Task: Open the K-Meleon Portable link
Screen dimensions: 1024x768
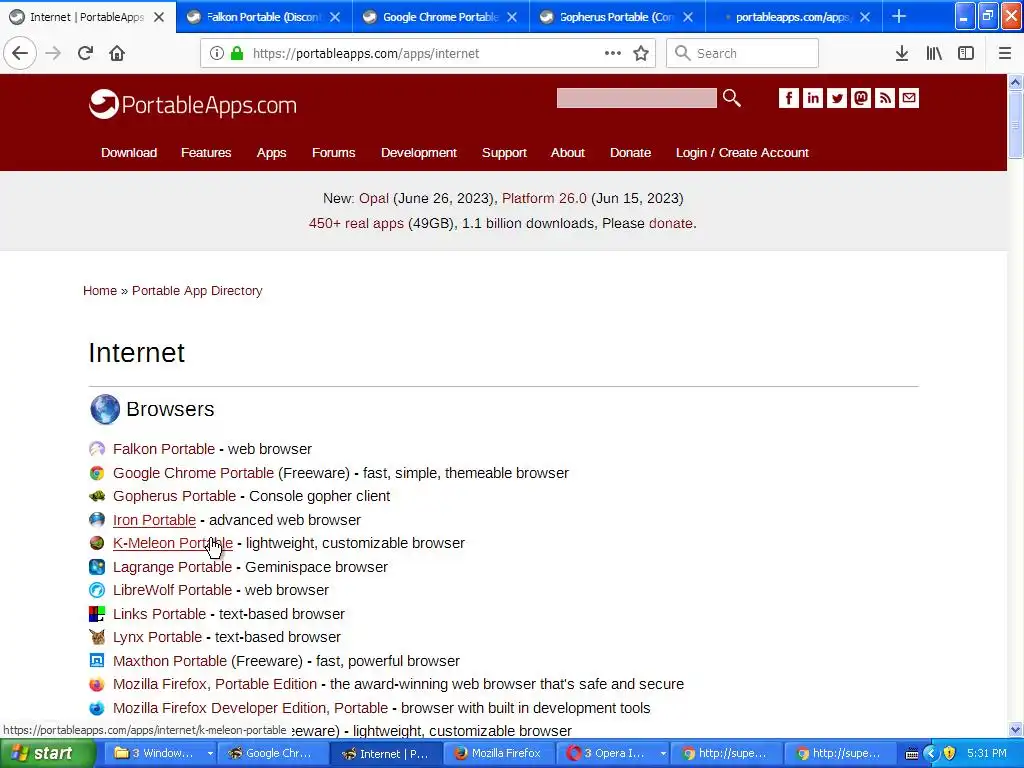Action: pyautogui.click(x=172, y=543)
